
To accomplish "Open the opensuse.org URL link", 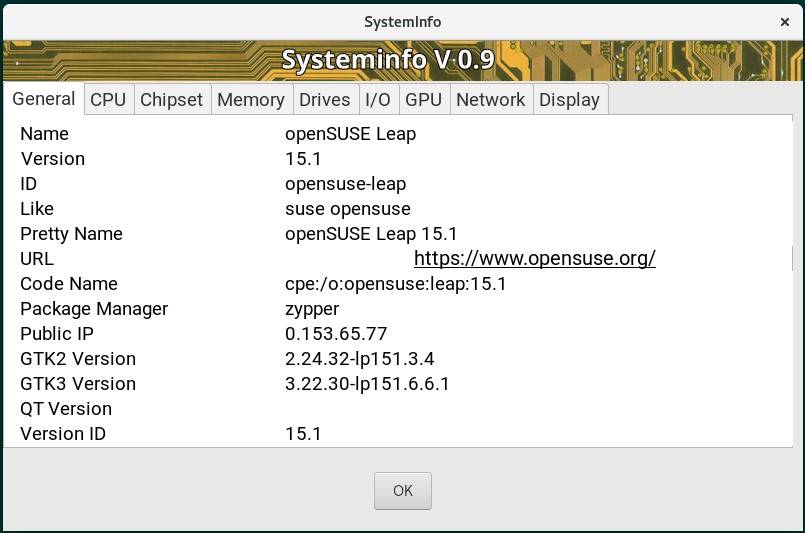I will coord(534,259).
